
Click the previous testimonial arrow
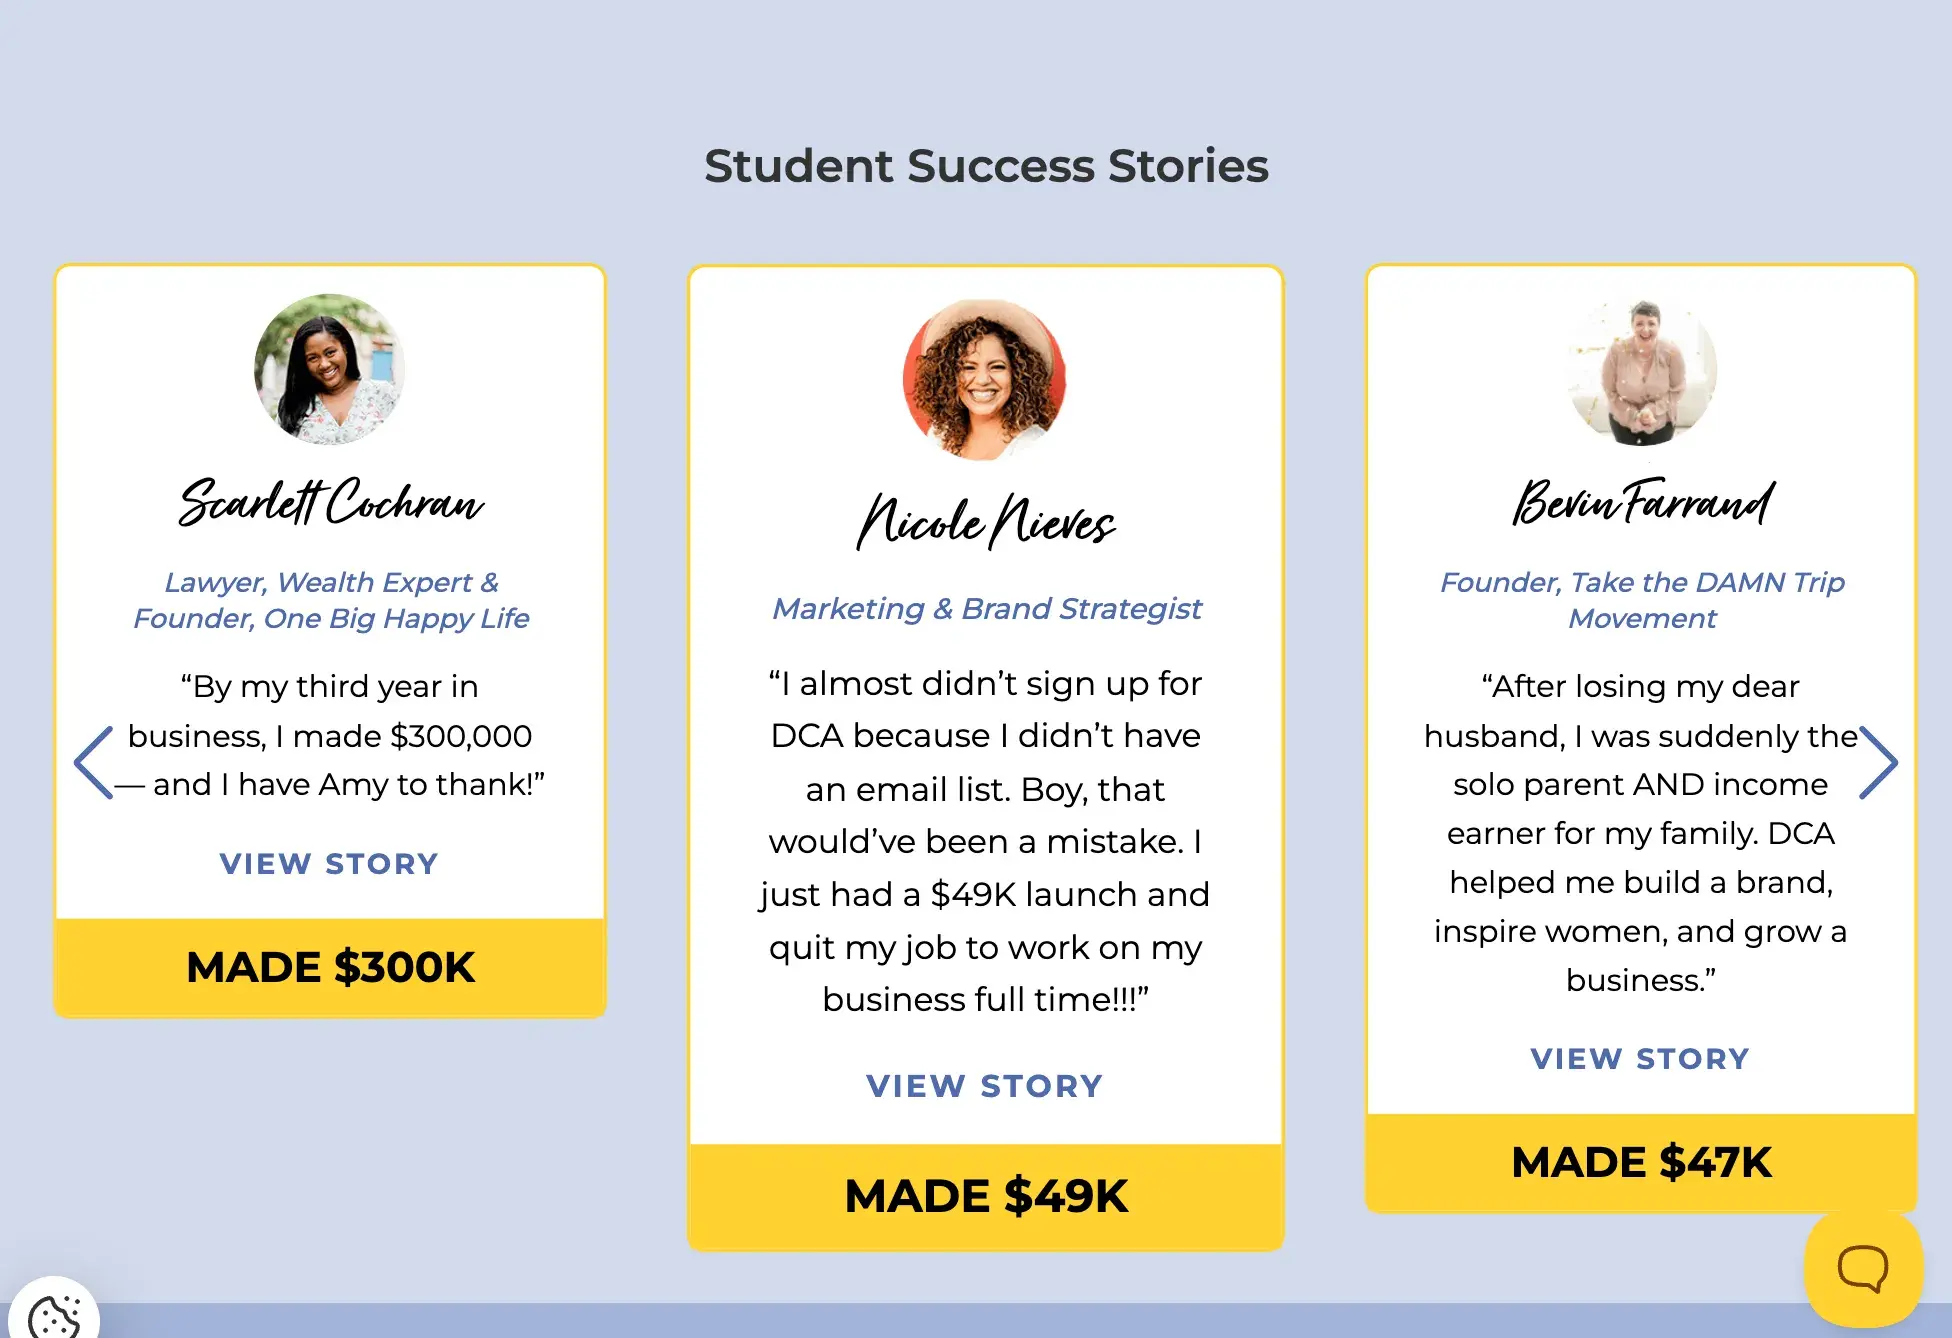(94, 763)
